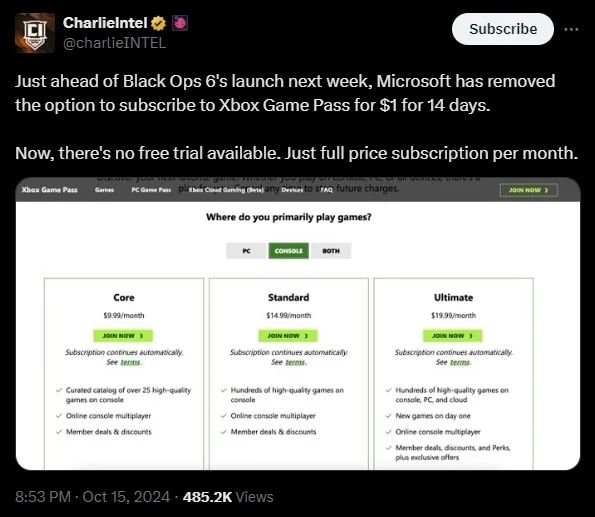
Task: Click JOIN NOW under Ultimate plan
Action: (x=453, y=336)
